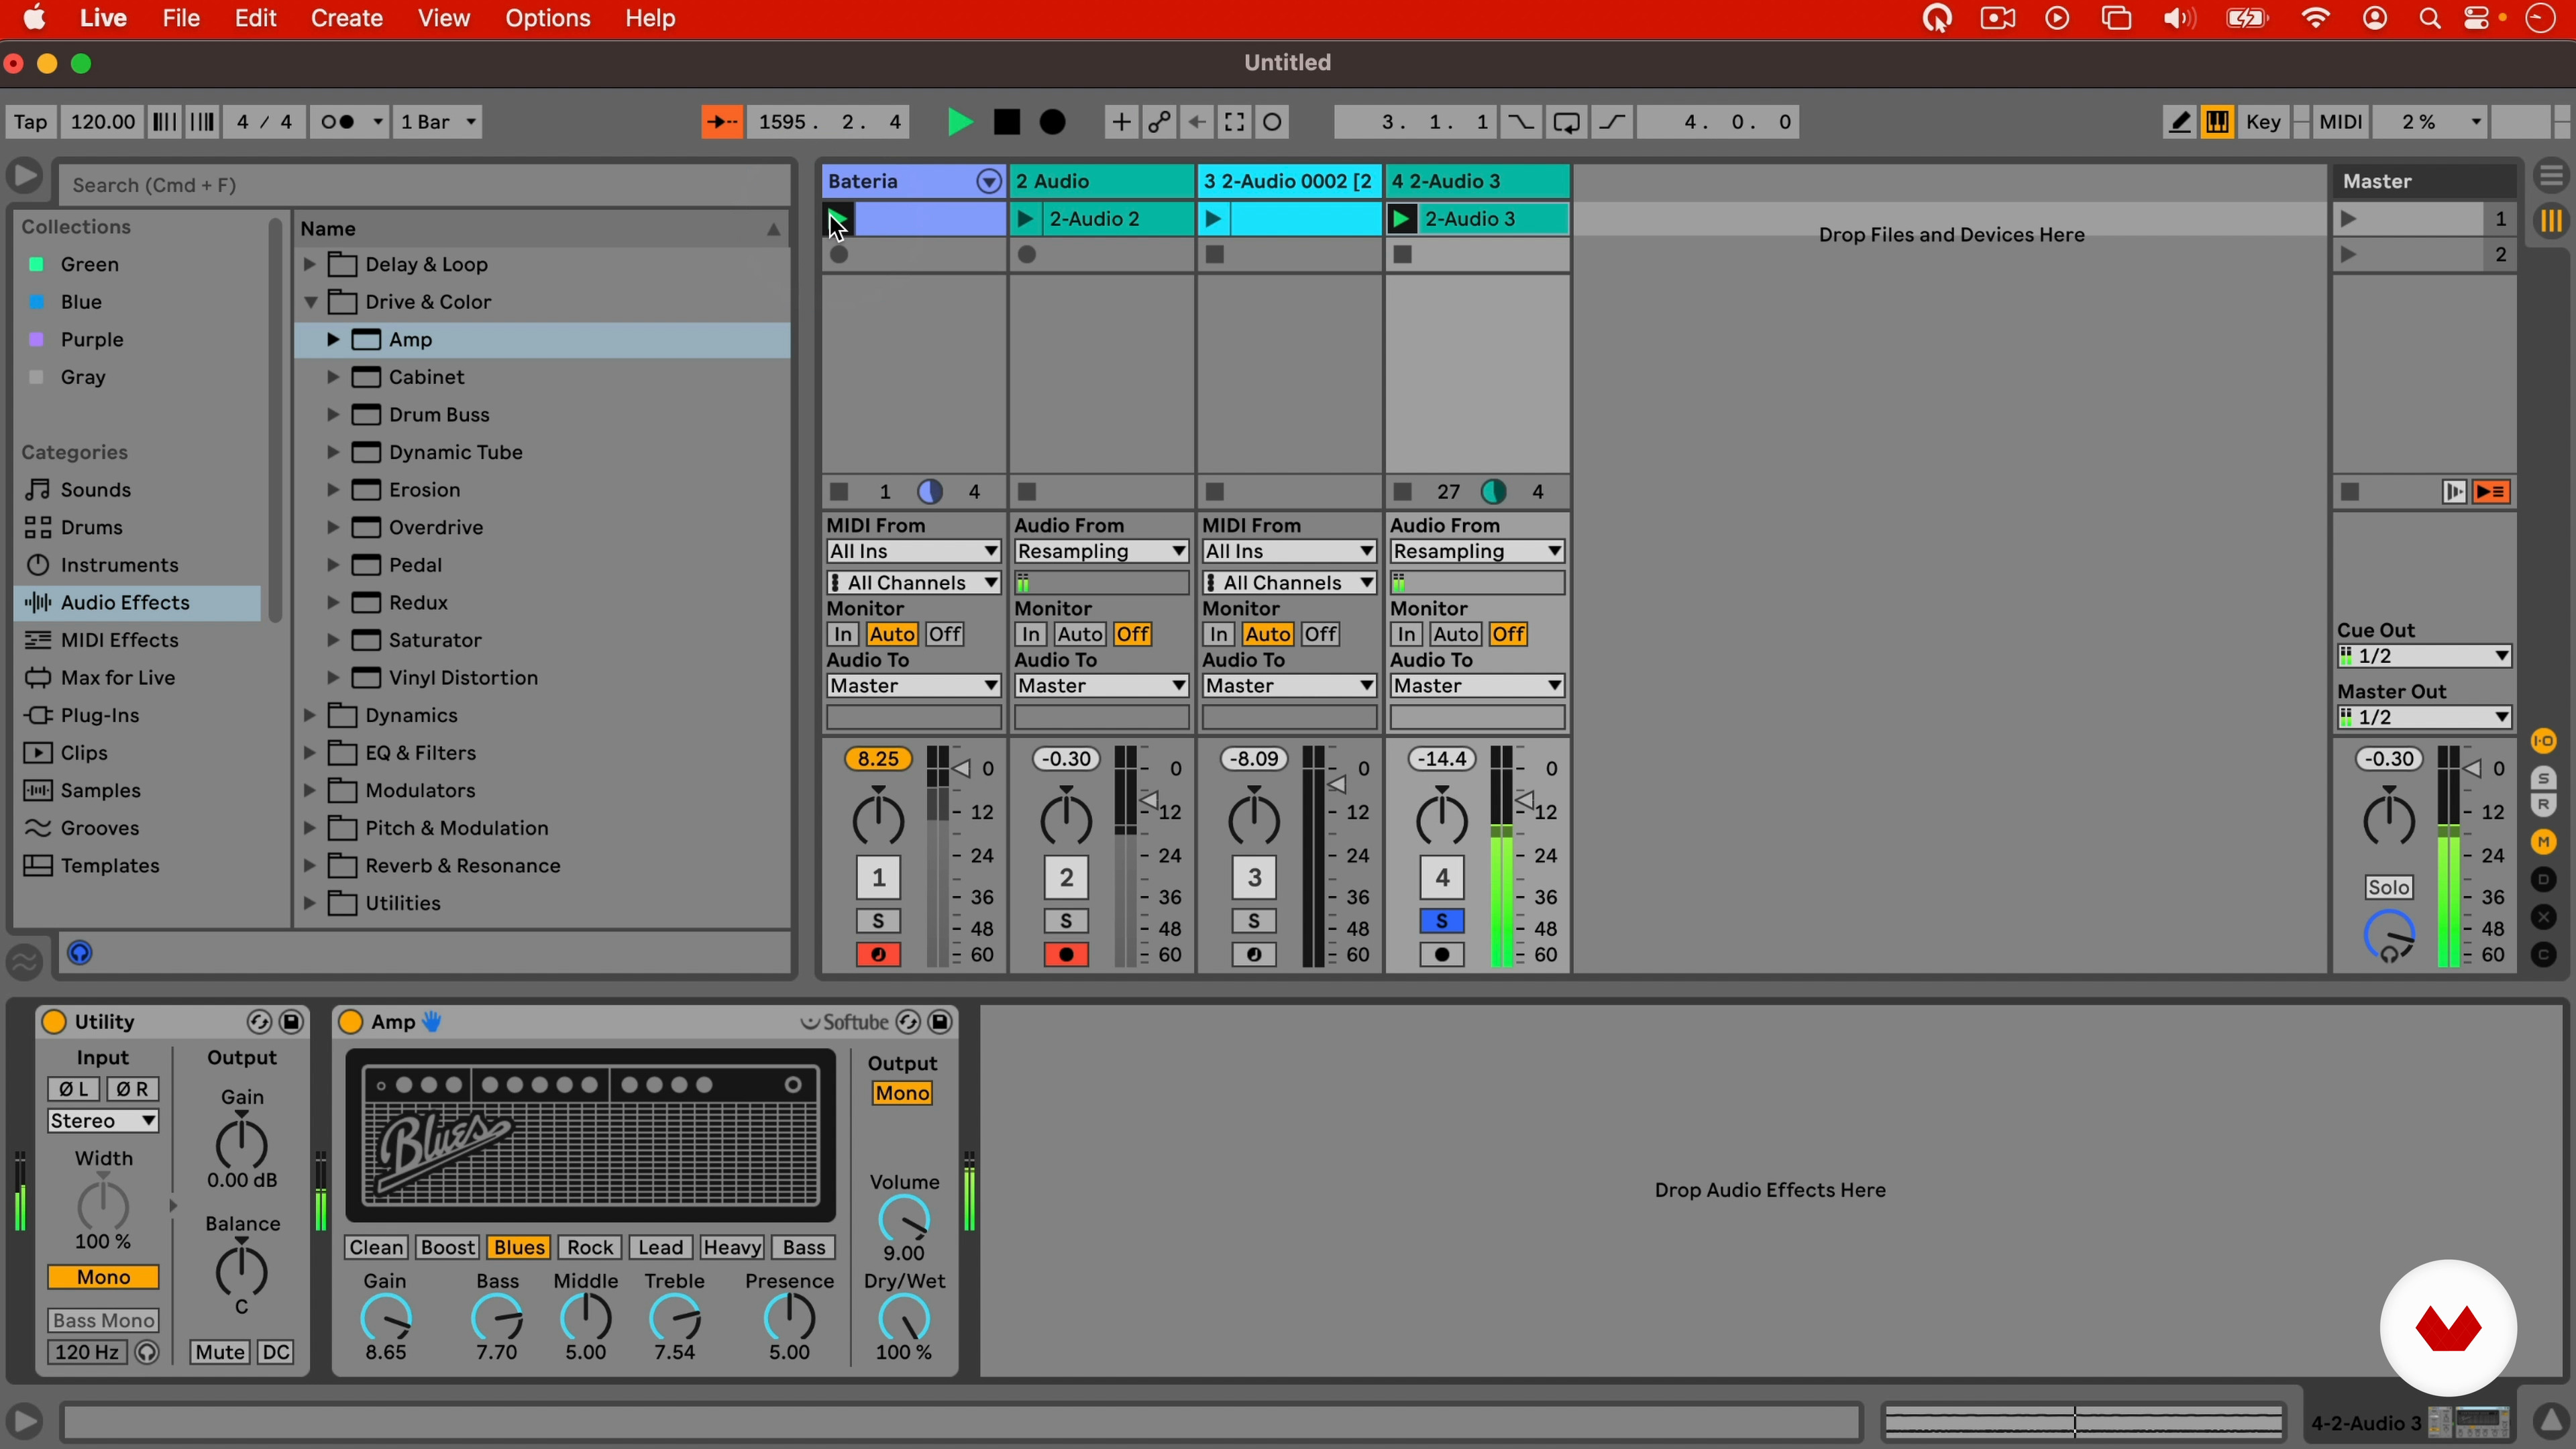Toggle Session Record circle icon
2576x1449 pixels.
(x=1273, y=122)
